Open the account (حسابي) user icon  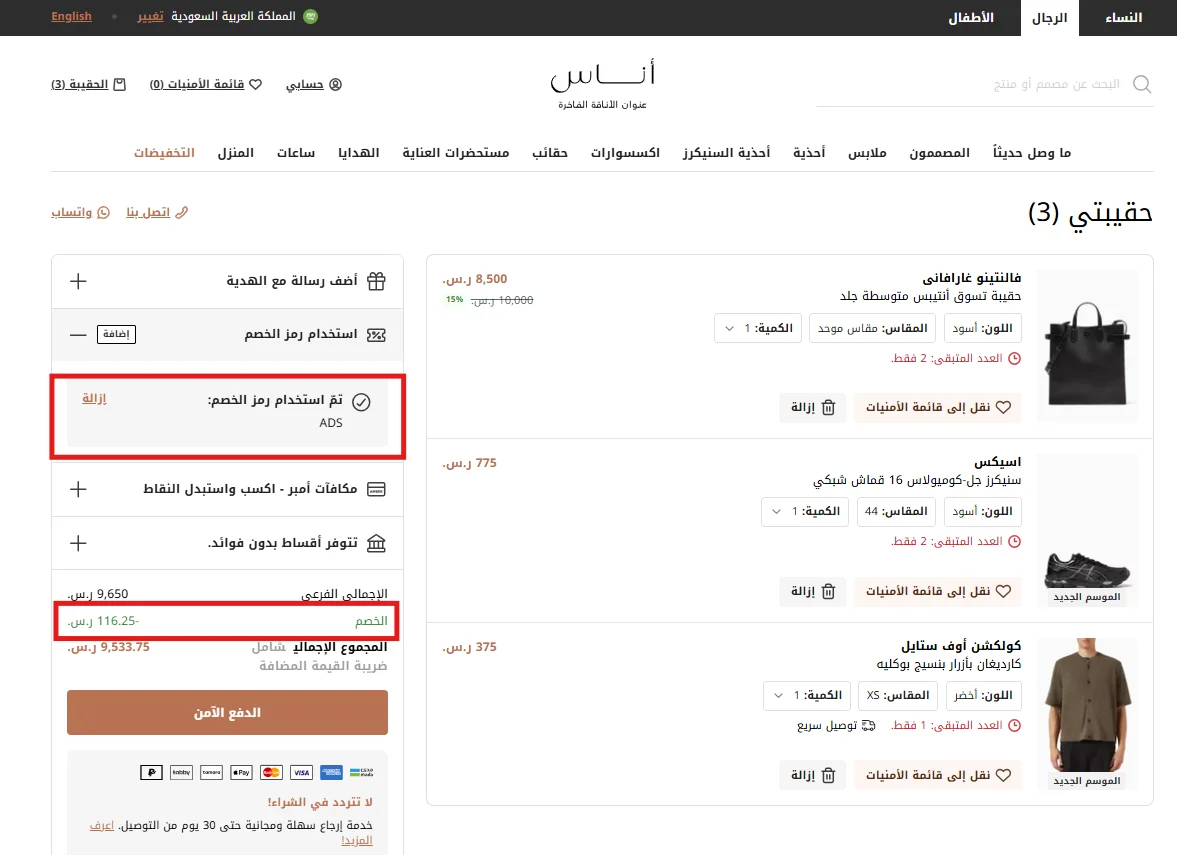coord(336,84)
